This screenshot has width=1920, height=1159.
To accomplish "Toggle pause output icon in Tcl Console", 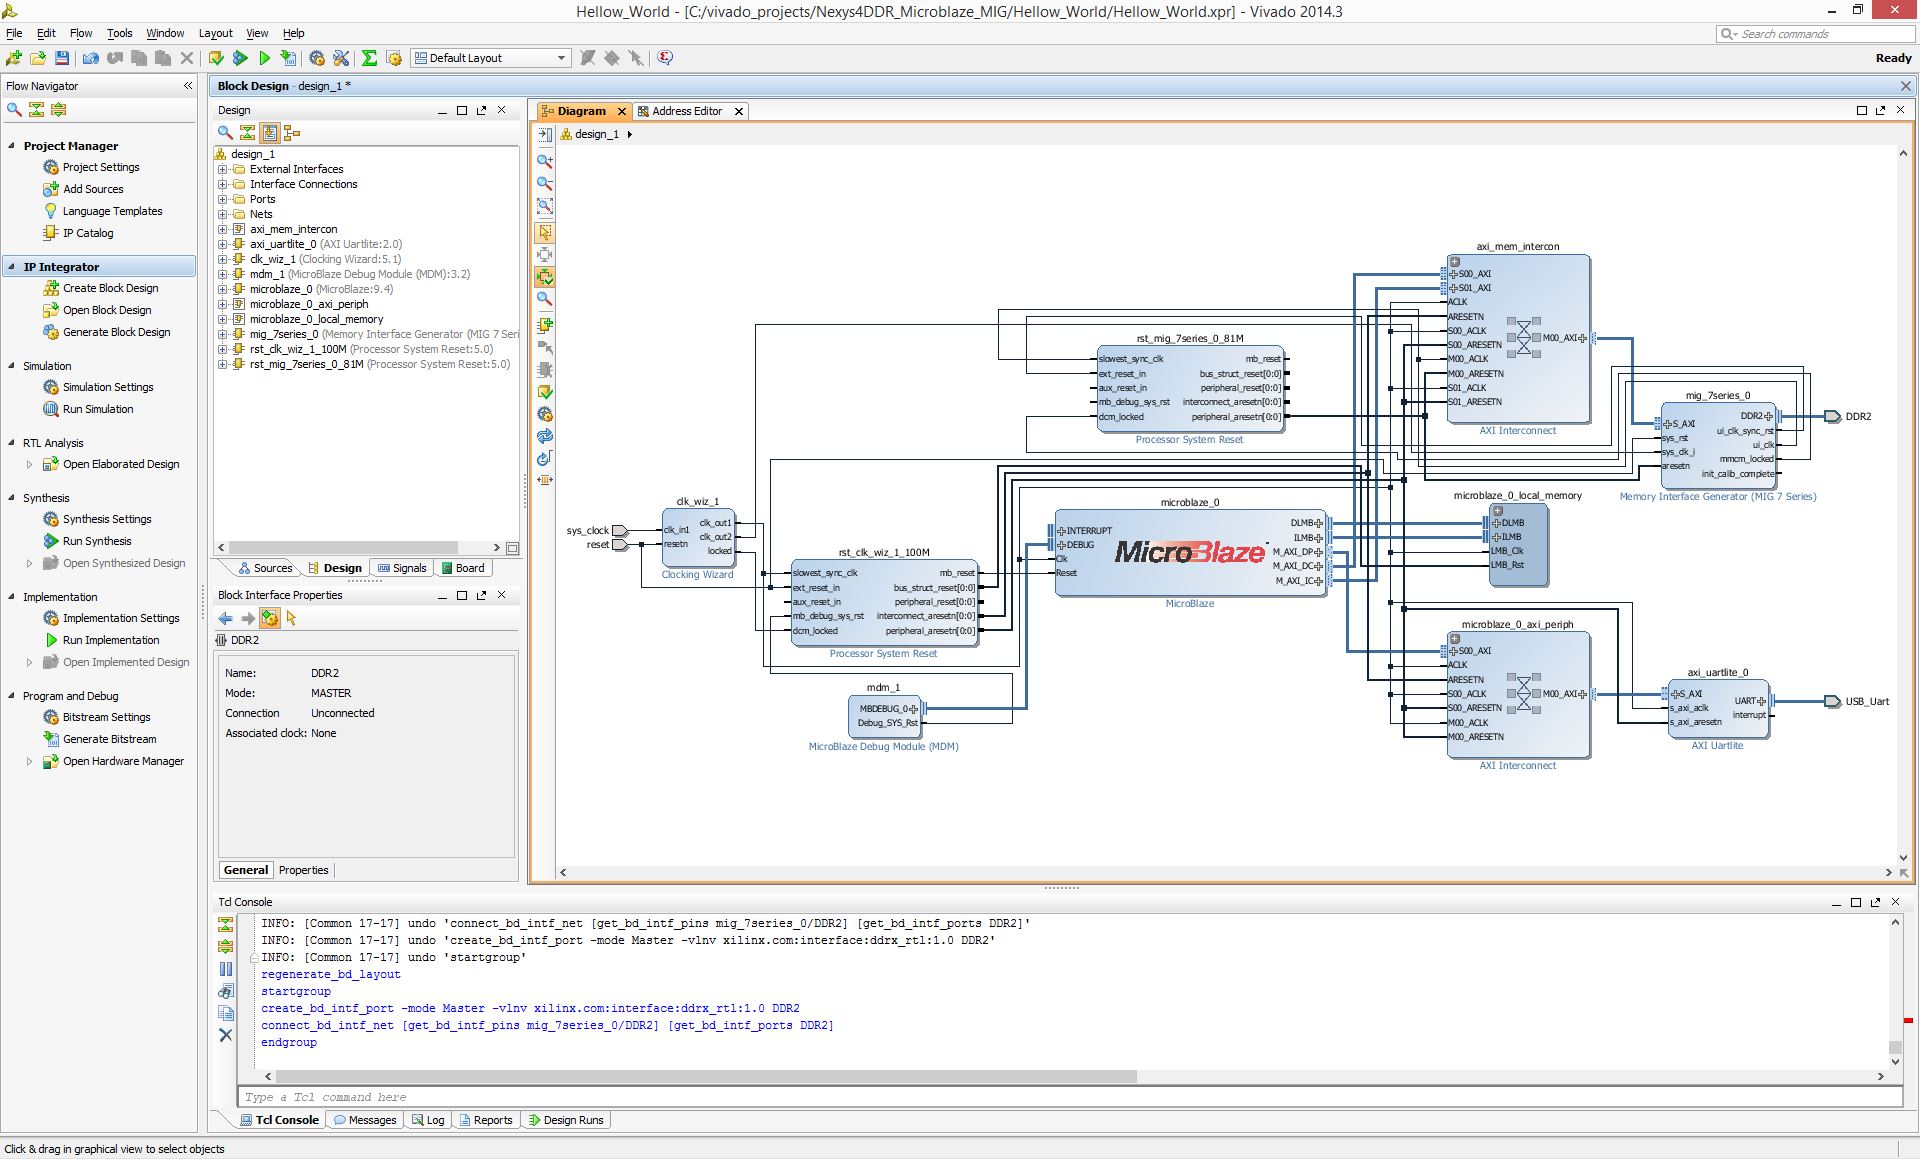I will [x=226, y=968].
